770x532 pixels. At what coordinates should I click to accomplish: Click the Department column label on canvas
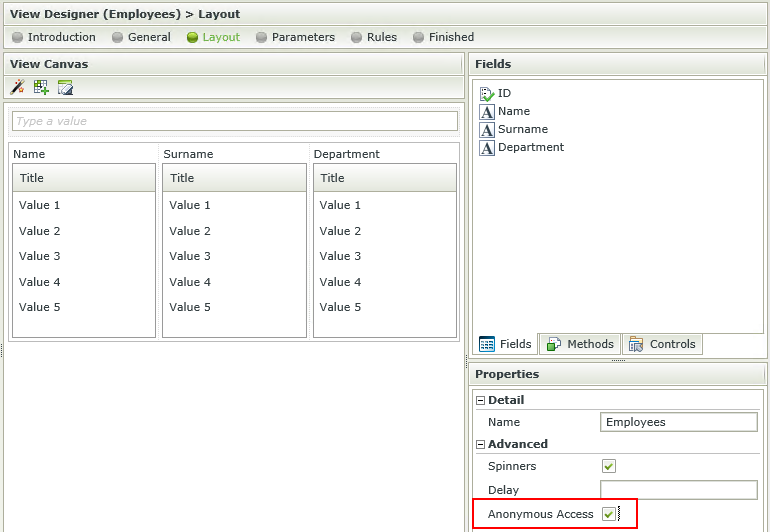[x=347, y=154]
